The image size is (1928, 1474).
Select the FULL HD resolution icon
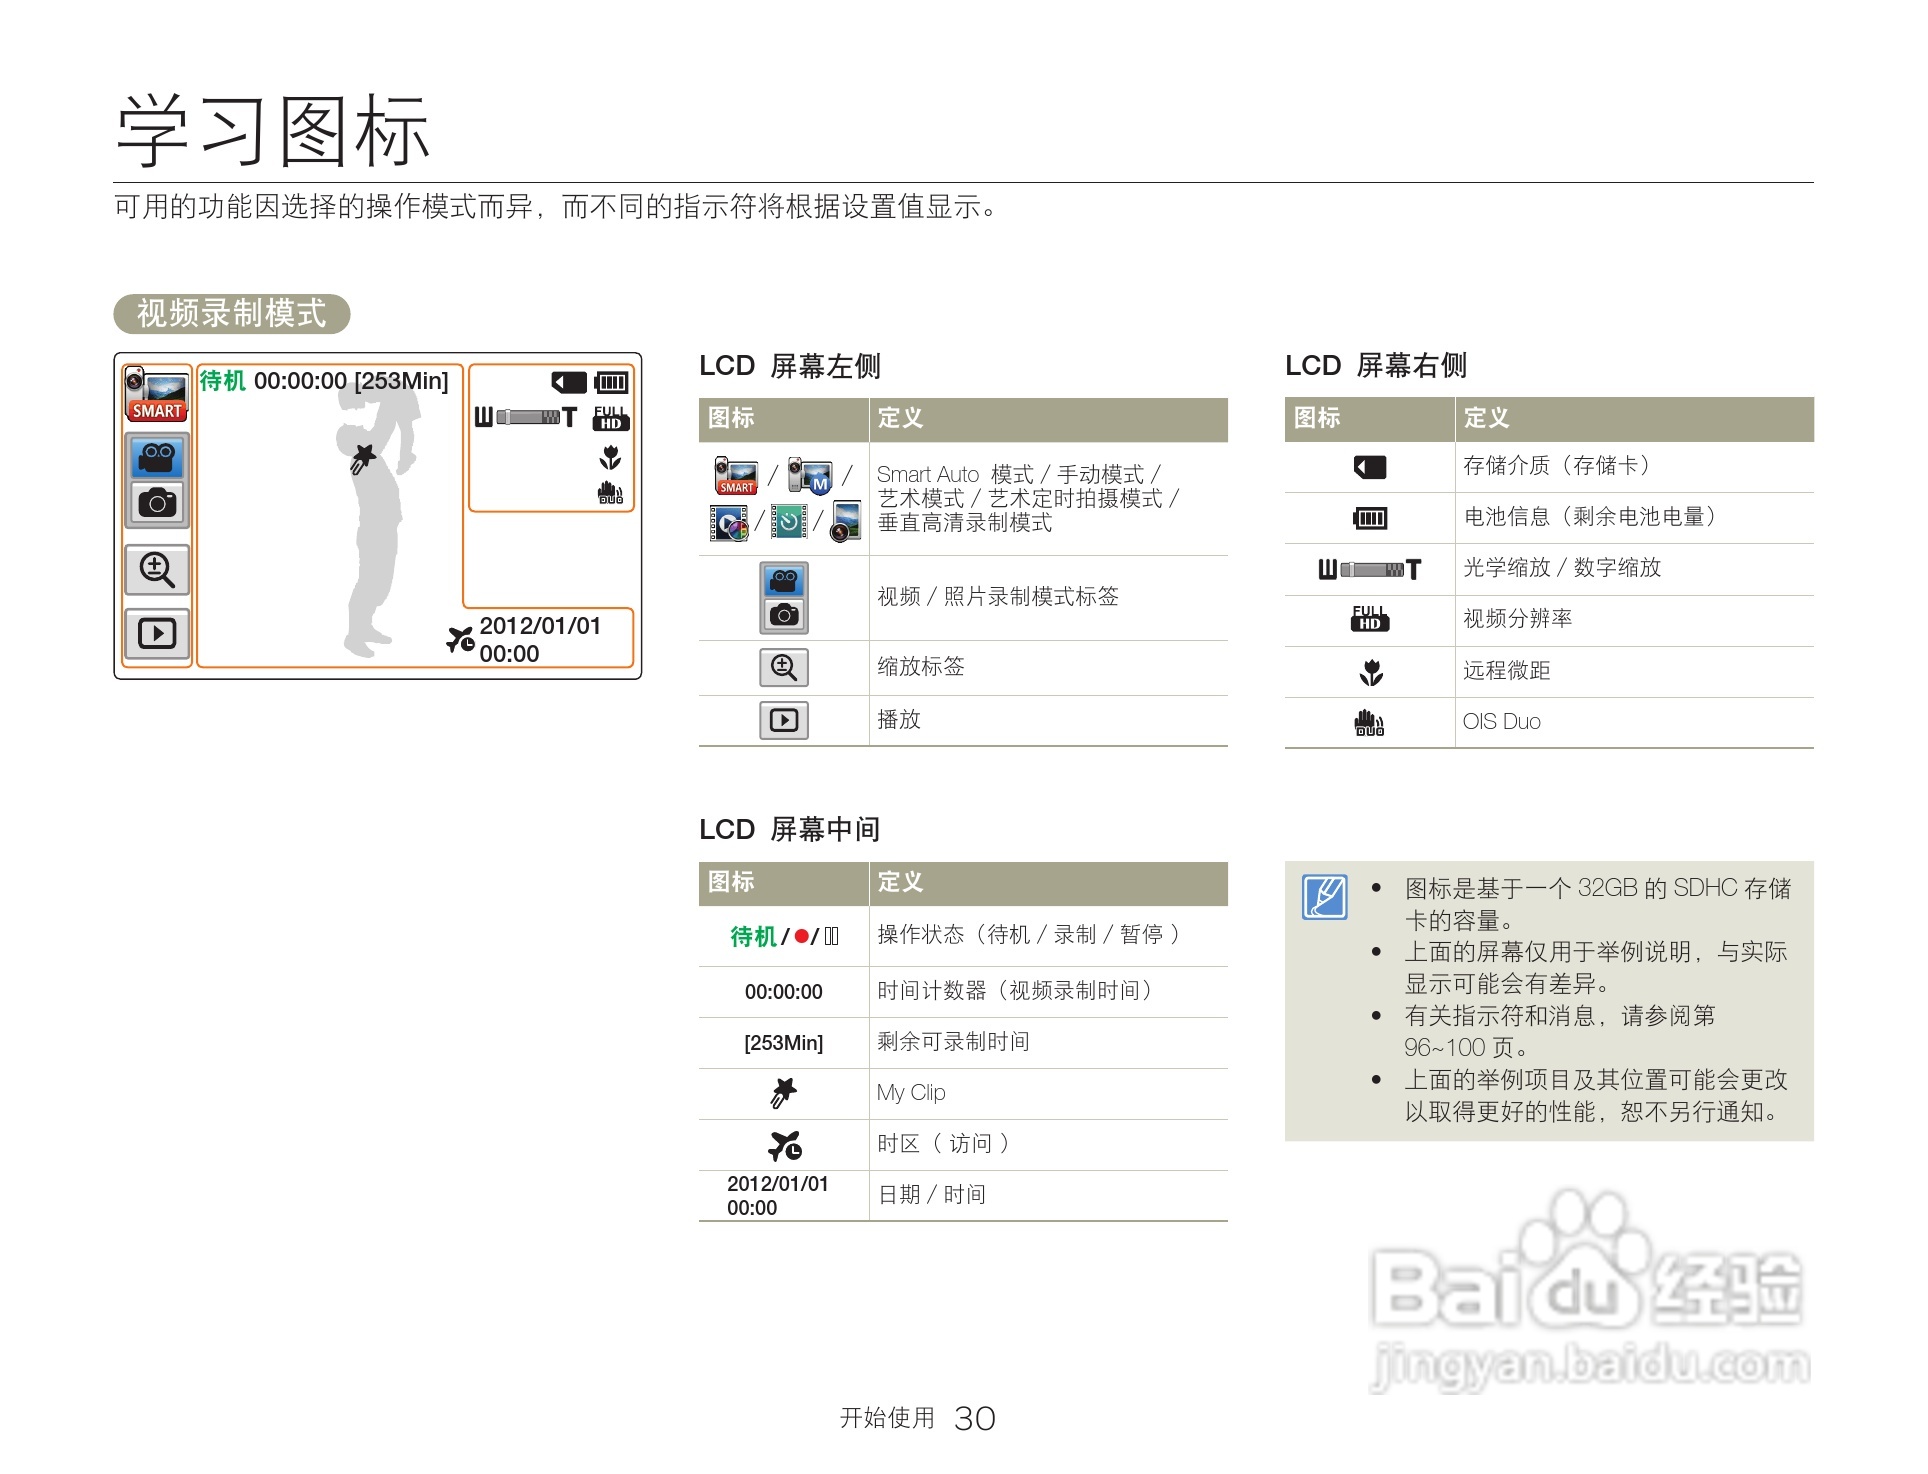pos(1372,620)
